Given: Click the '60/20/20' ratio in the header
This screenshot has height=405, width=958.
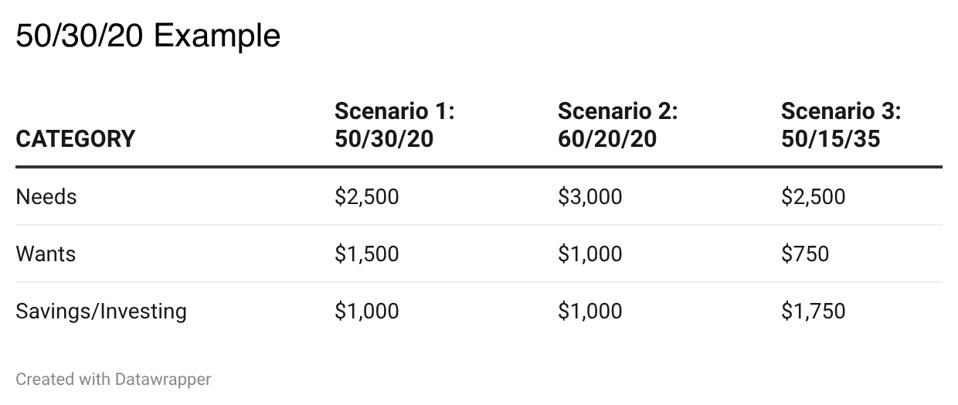Looking at the screenshot, I should click(607, 139).
